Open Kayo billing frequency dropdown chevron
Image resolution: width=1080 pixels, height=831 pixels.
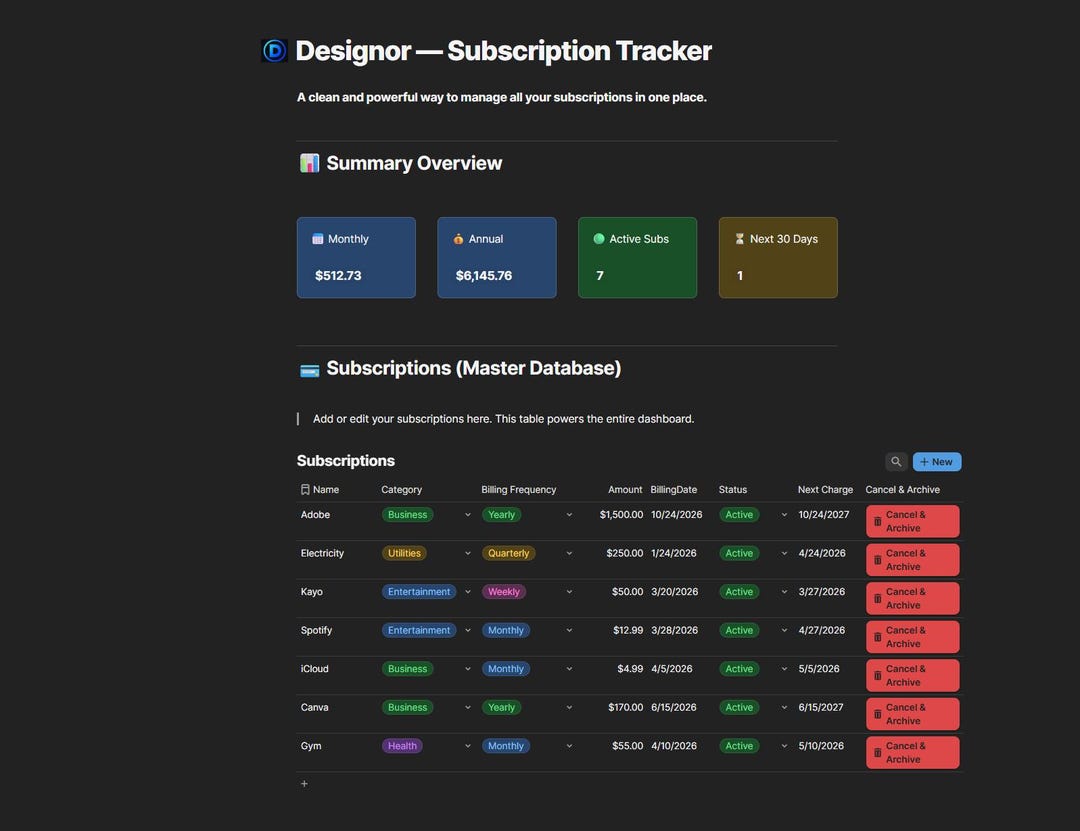tap(569, 592)
